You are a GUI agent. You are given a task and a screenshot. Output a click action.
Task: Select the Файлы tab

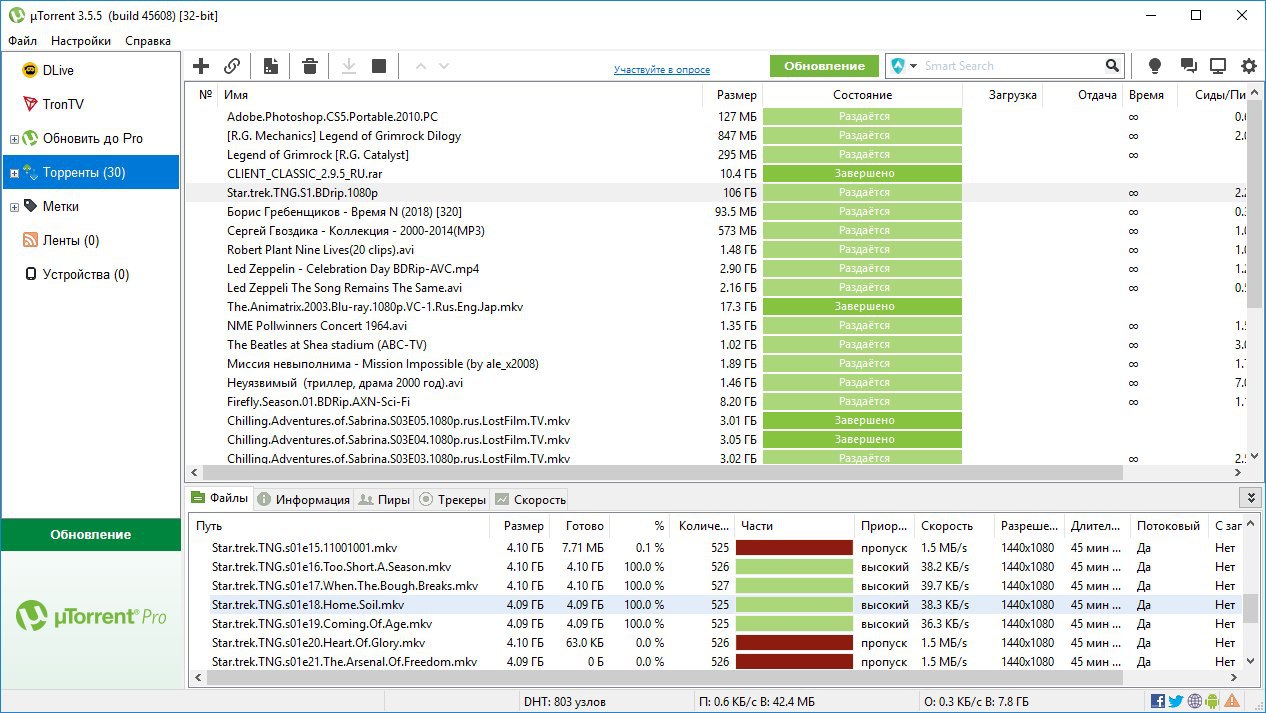coord(220,498)
